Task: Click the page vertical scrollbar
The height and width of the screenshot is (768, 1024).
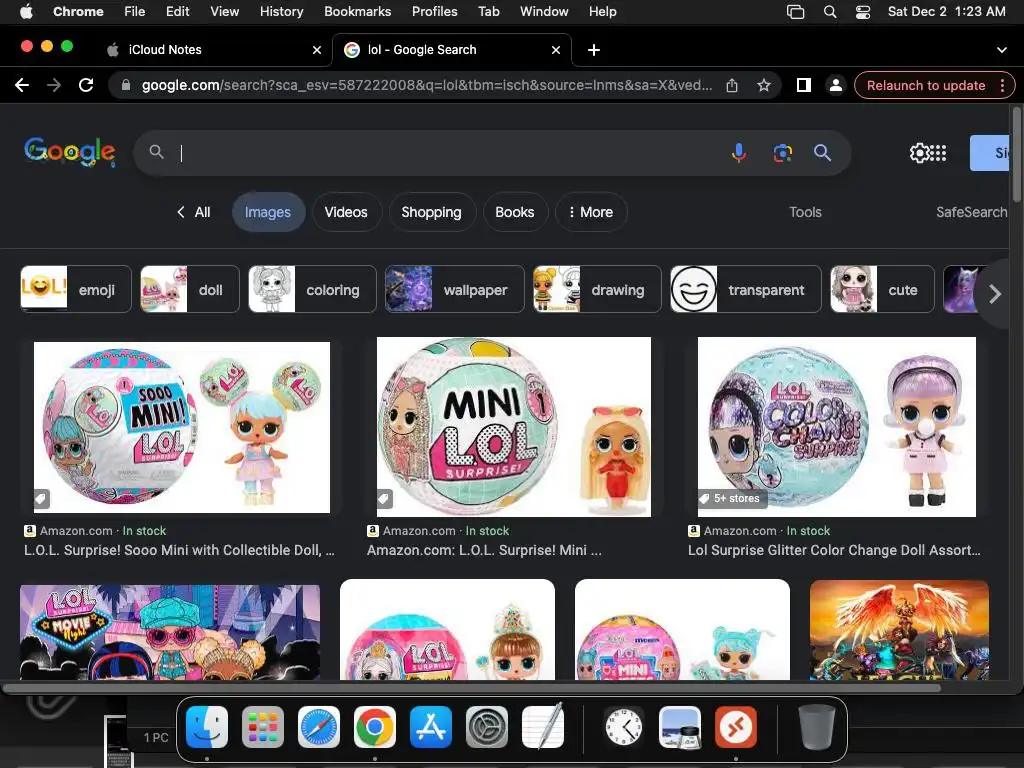Action: click(x=1016, y=157)
